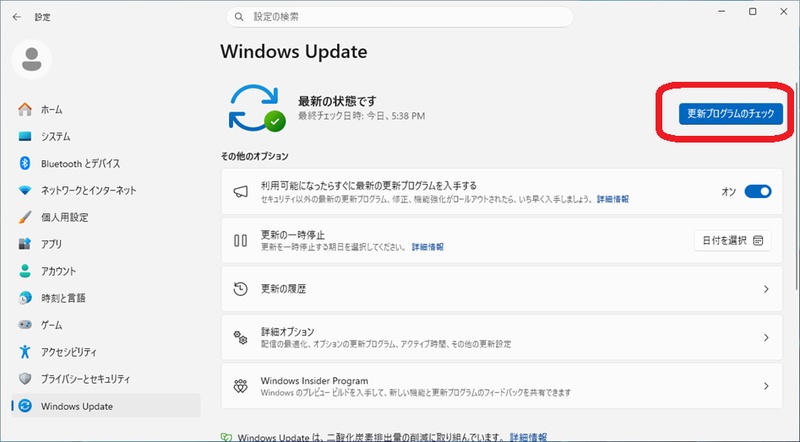The width and height of the screenshot is (800, 442).
Task: Click the user profile avatar
Action: (x=32, y=59)
